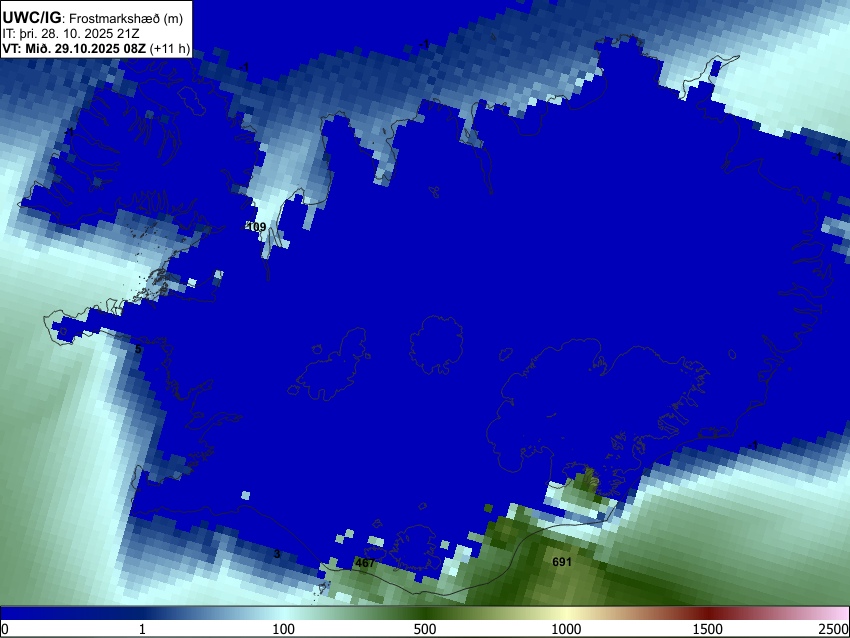
Task: Click the colorbar tick label '1000'
Action: (x=566, y=629)
